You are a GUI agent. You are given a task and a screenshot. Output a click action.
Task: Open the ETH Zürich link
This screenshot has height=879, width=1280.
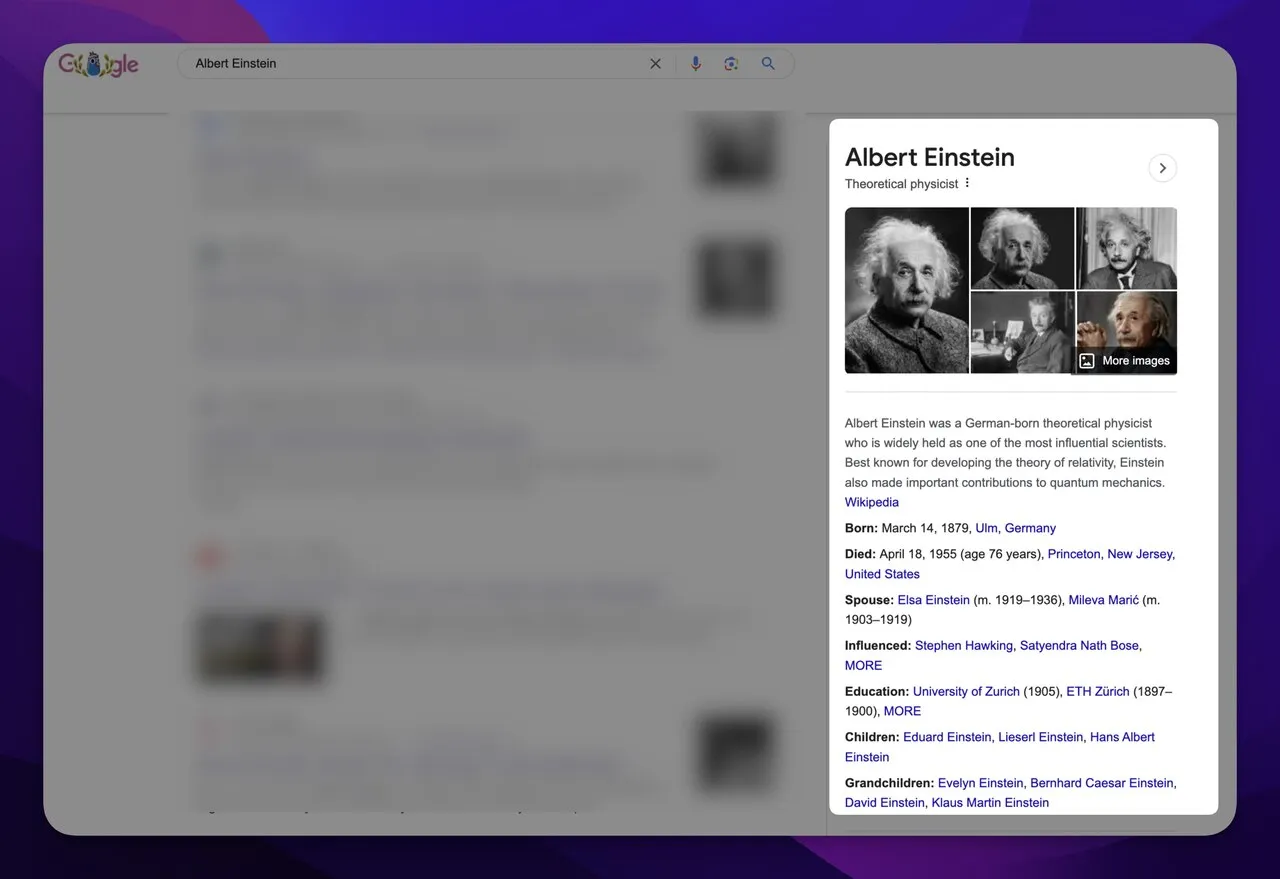[x=1098, y=692]
